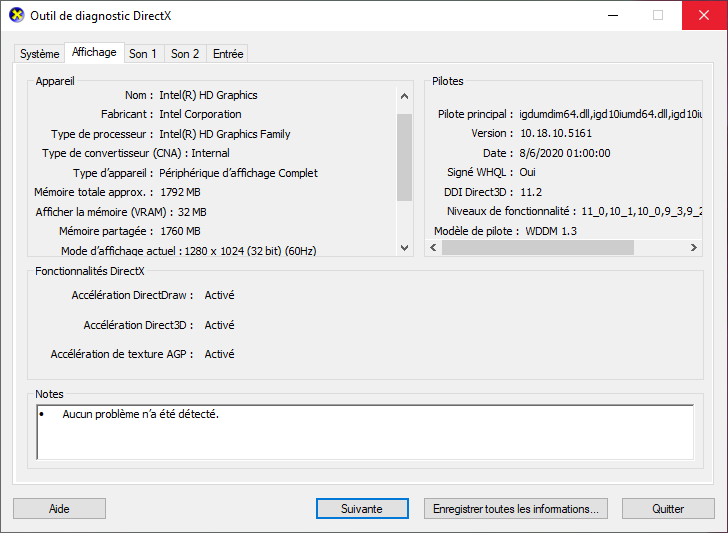Screen dimensions: 728x533
Task: Switch to the Système tab
Action: (x=39, y=54)
